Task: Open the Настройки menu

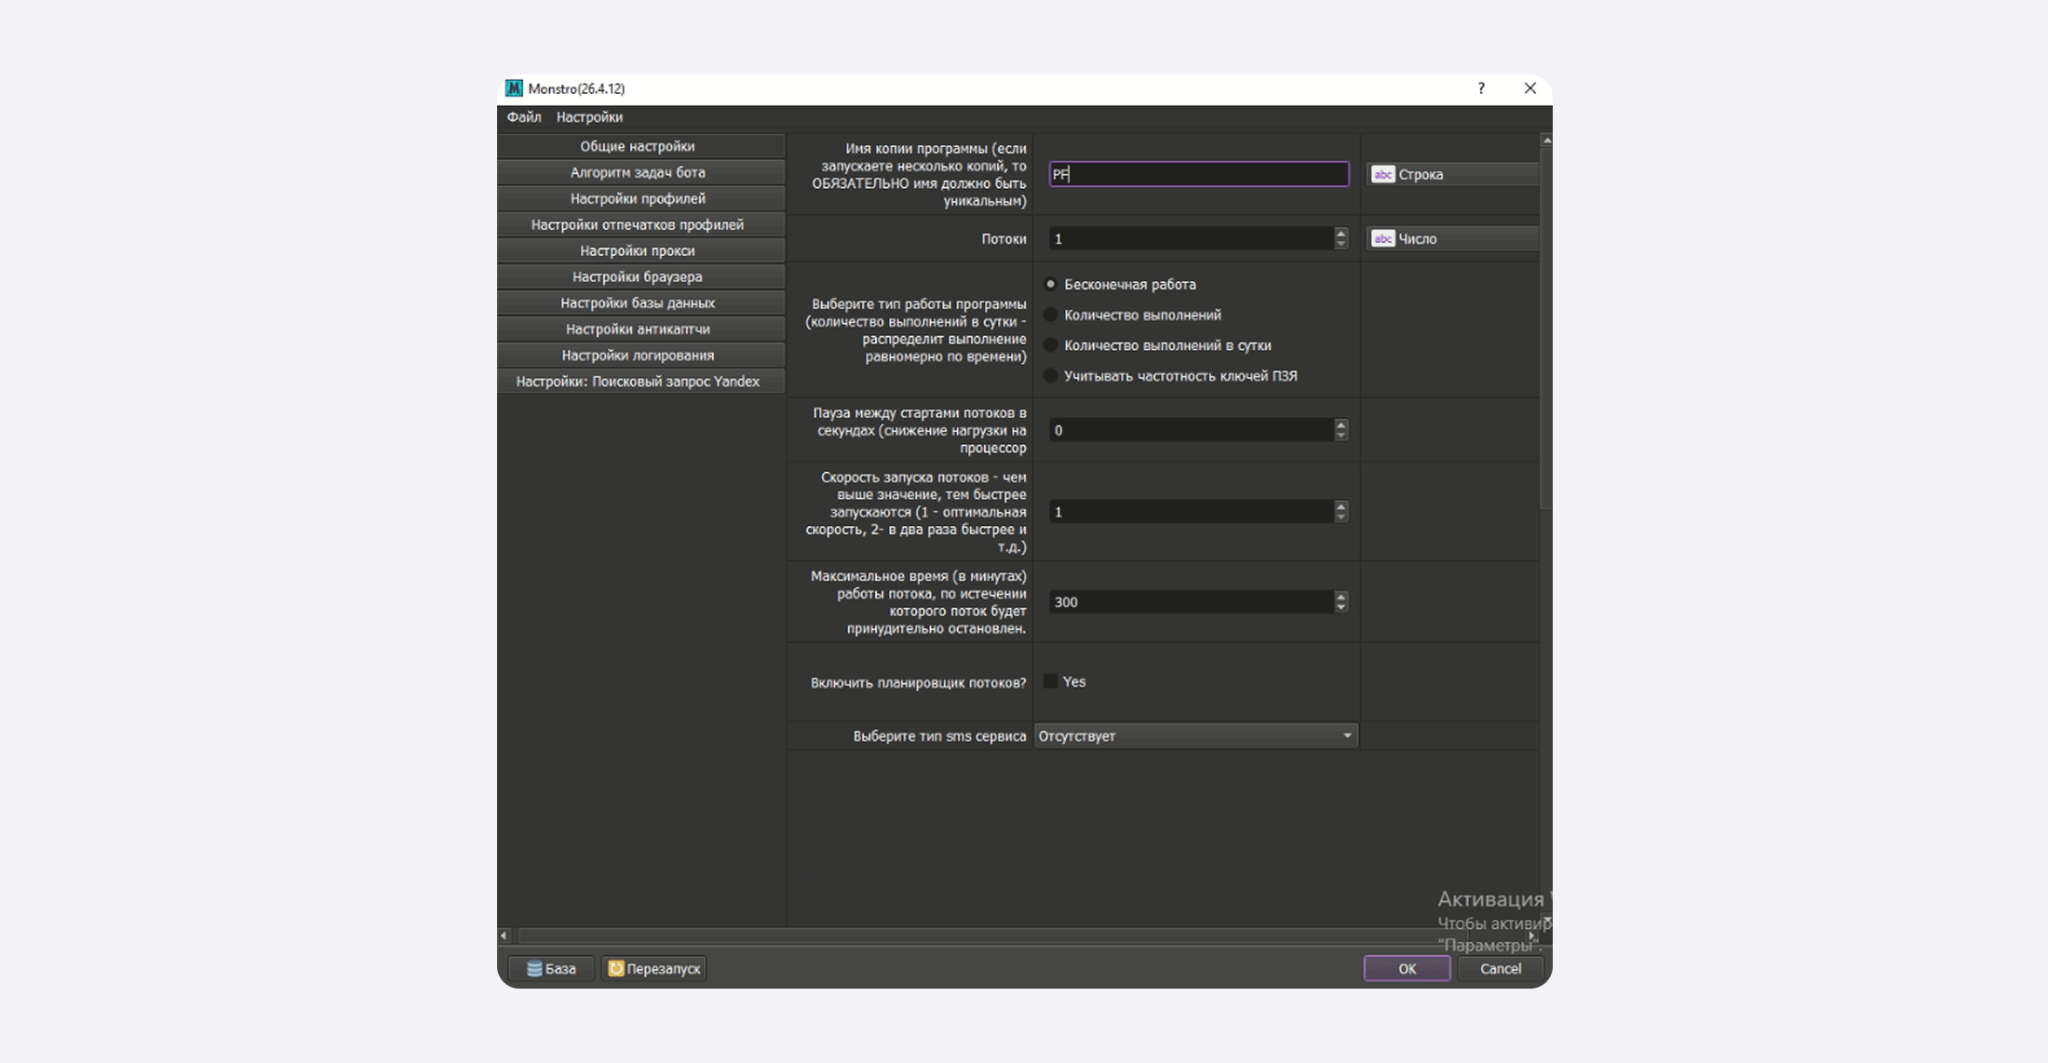Action: (x=589, y=117)
